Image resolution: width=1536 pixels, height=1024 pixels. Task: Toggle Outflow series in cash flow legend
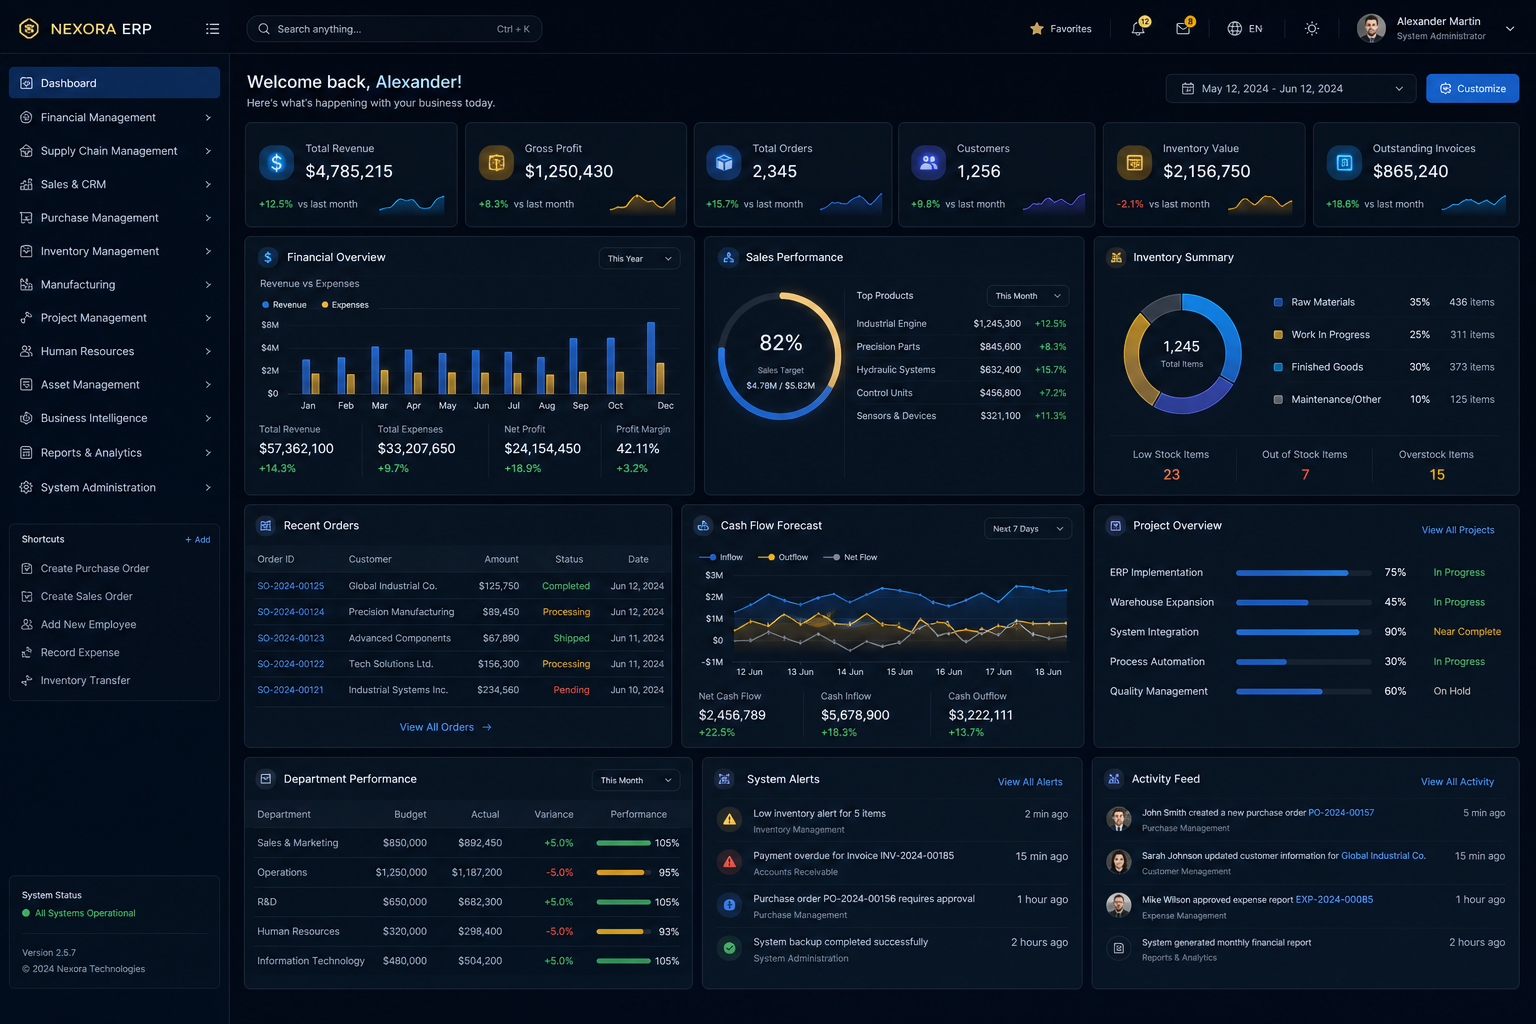(783, 557)
